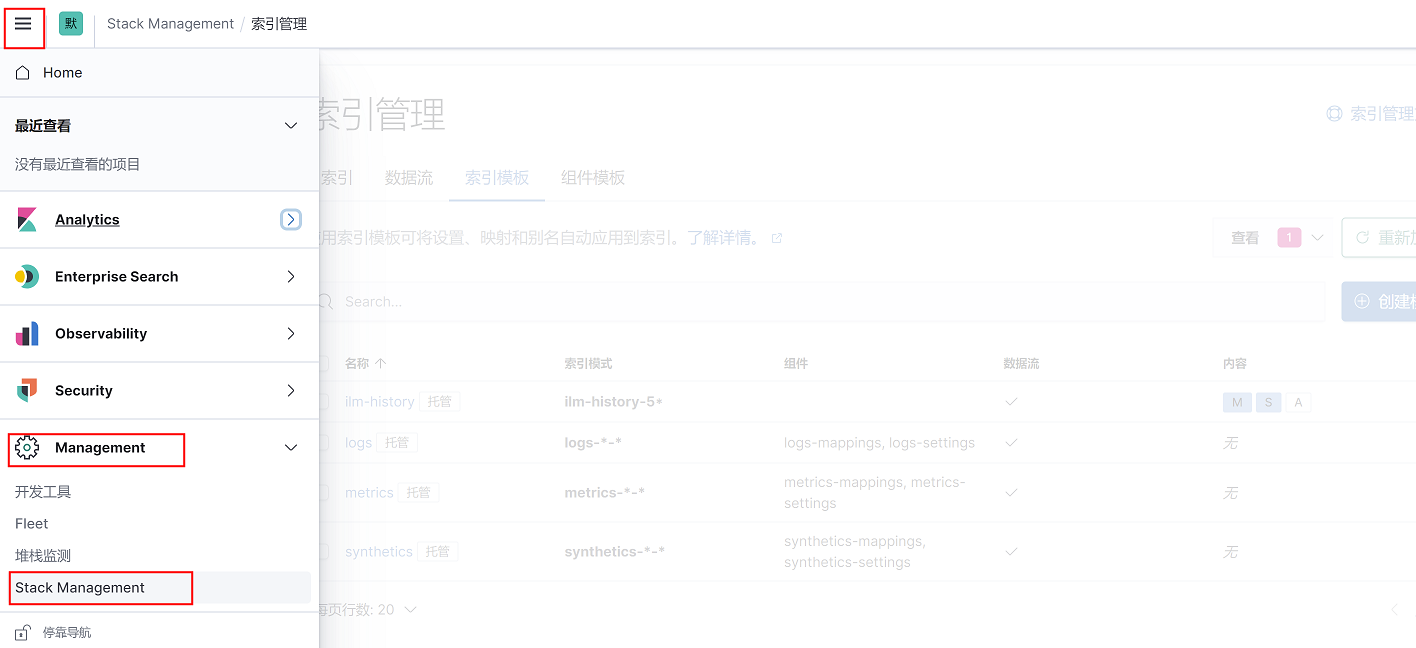Click the dock navigation lock icon
The height and width of the screenshot is (648, 1416).
click(x=22, y=633)
